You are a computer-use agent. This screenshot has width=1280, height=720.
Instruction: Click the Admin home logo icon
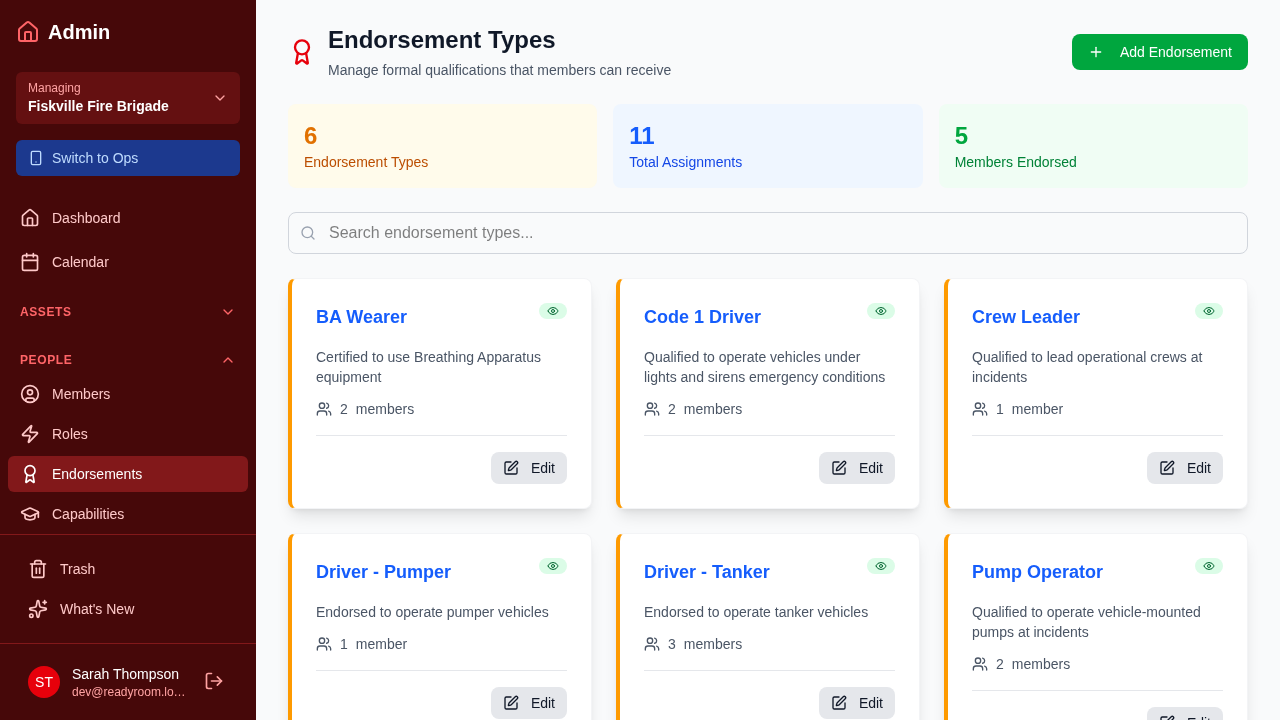coord(28,32)
